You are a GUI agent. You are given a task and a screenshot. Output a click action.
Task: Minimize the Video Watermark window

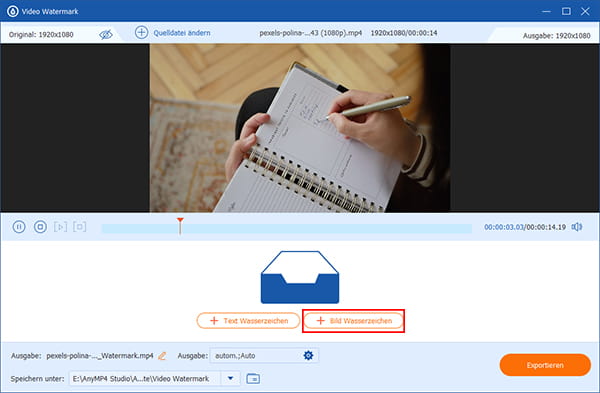(x=546, y=11)
